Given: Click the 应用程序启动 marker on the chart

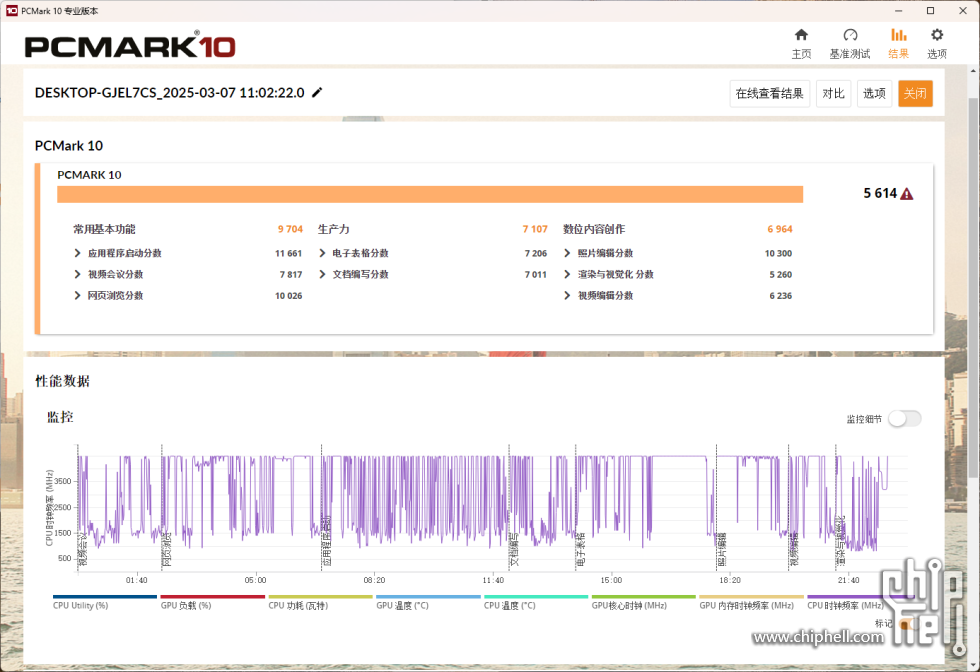Looking at the screenshot, I should (x=326, y=541).
